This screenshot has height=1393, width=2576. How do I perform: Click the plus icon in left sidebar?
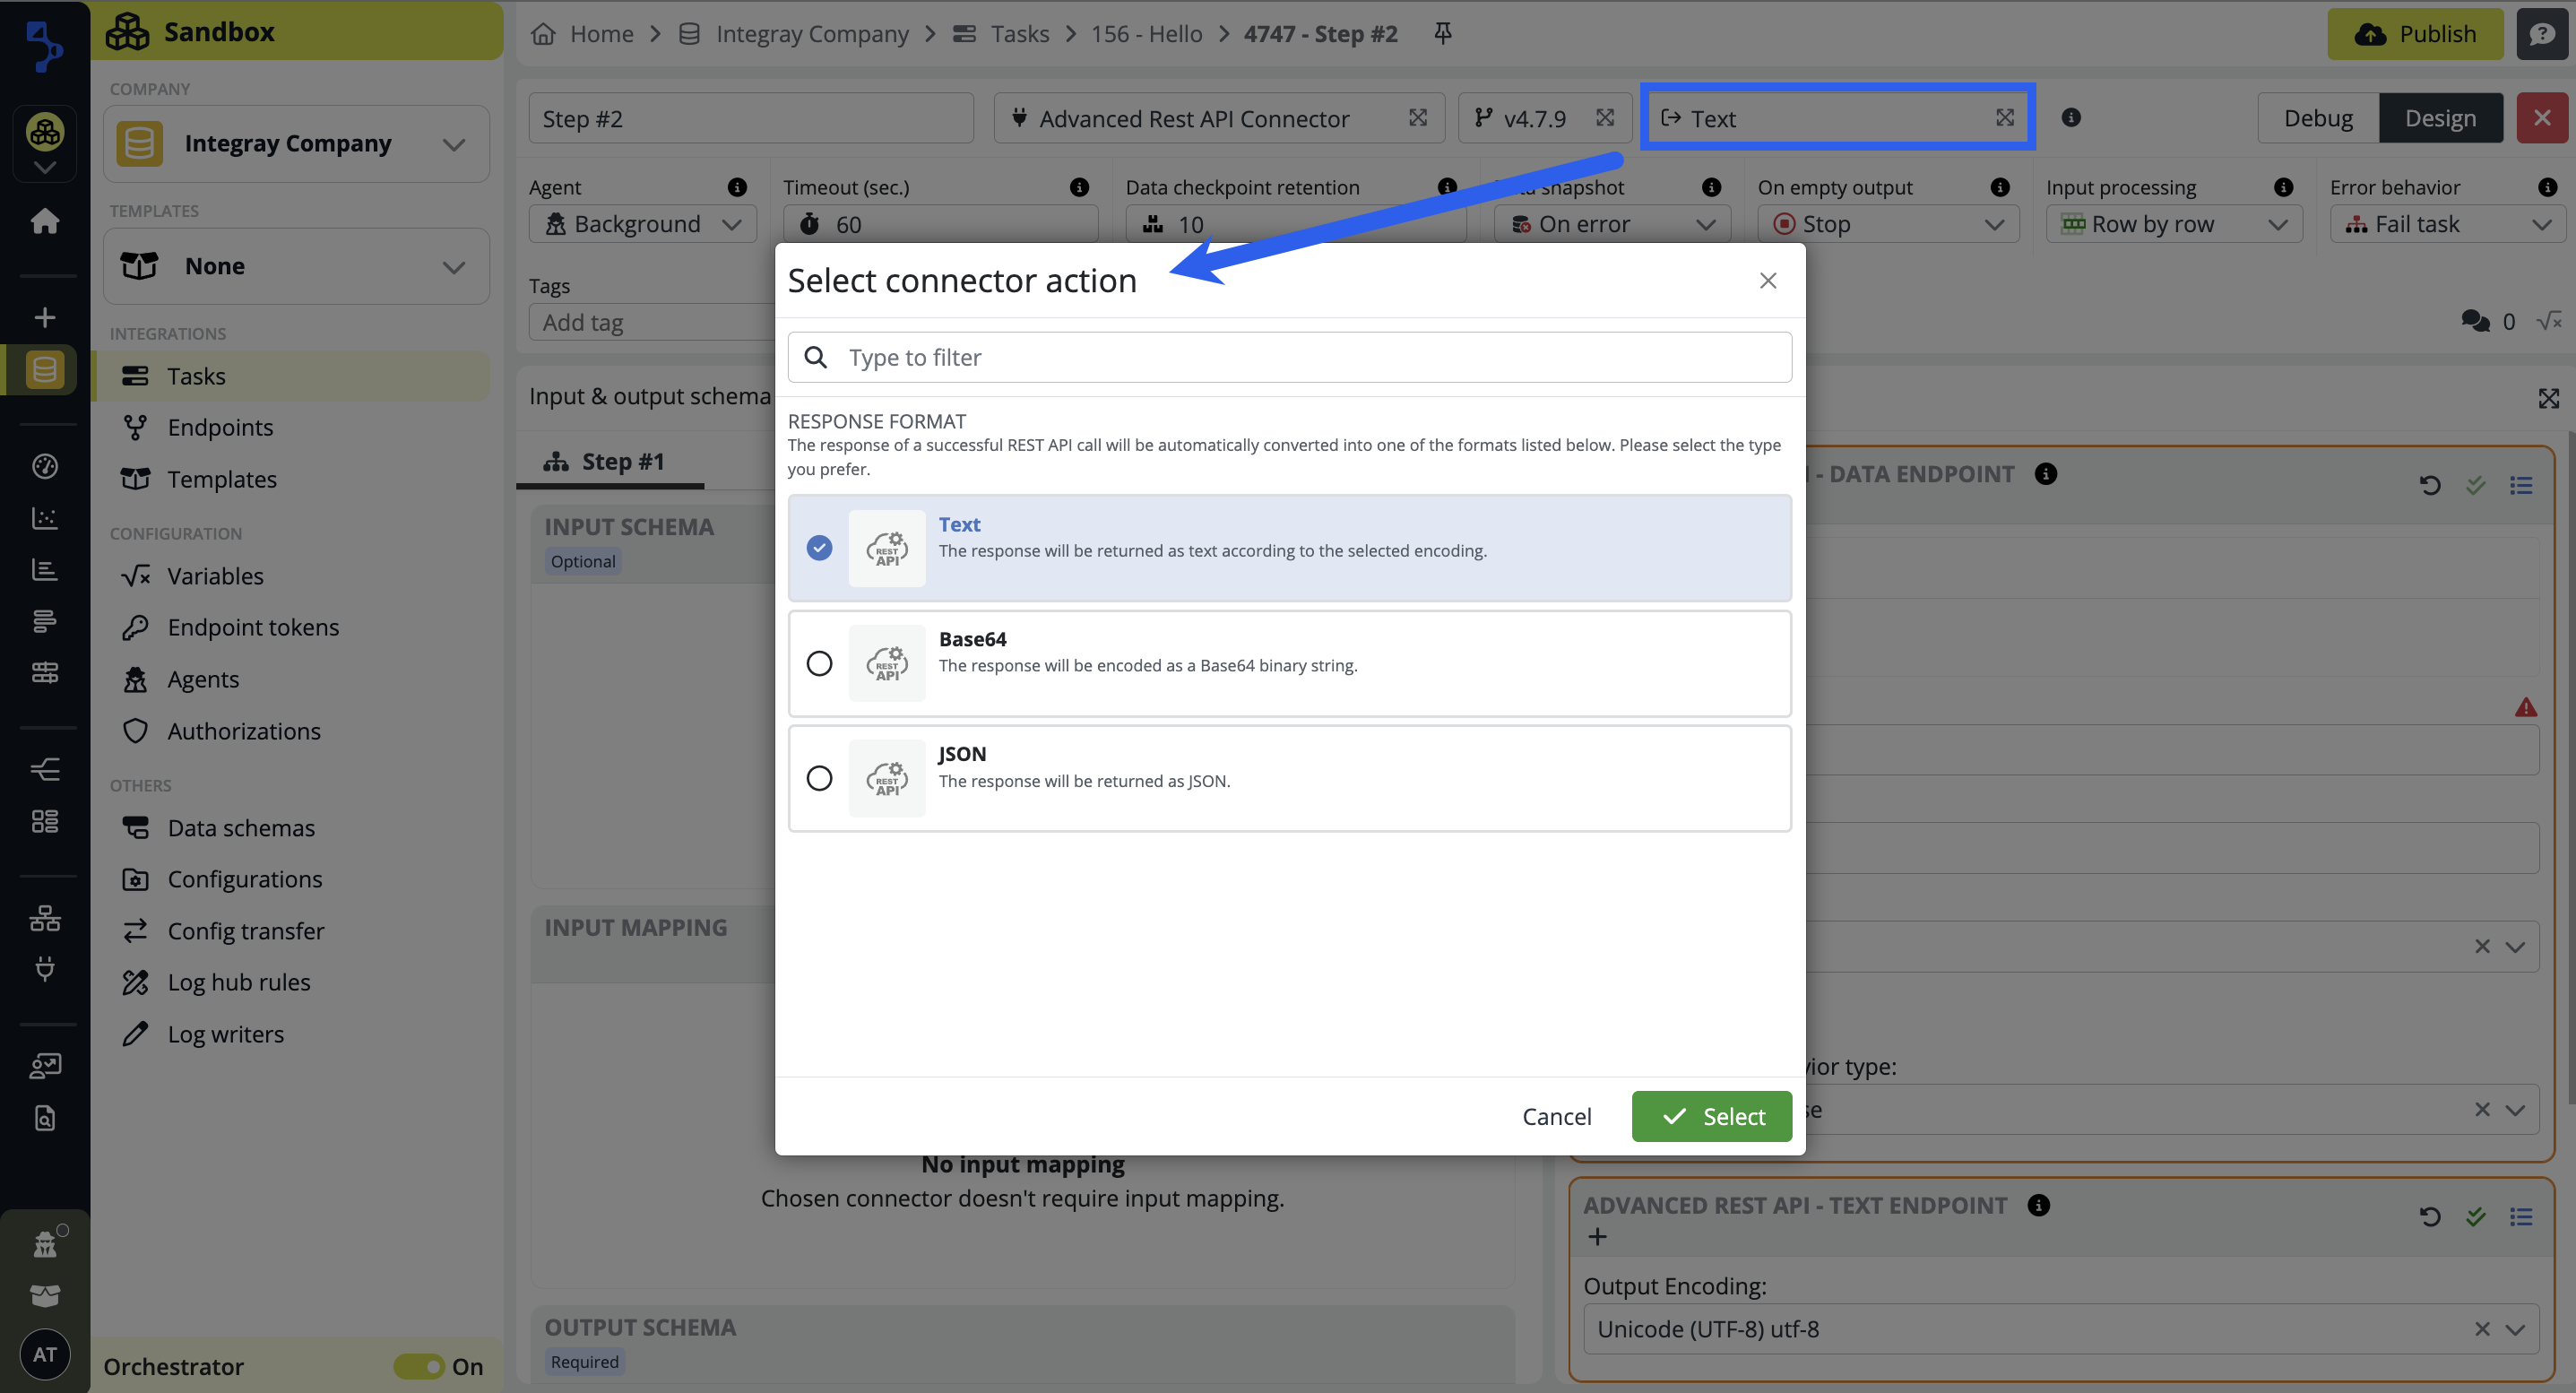pyautogui.click(x=44, y=318)
